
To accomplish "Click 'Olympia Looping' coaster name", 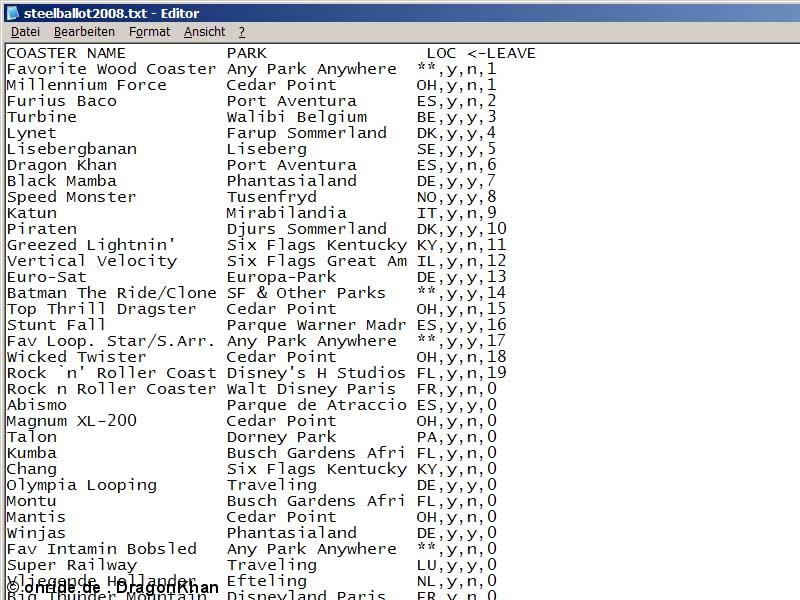I will tap(82, 485).
